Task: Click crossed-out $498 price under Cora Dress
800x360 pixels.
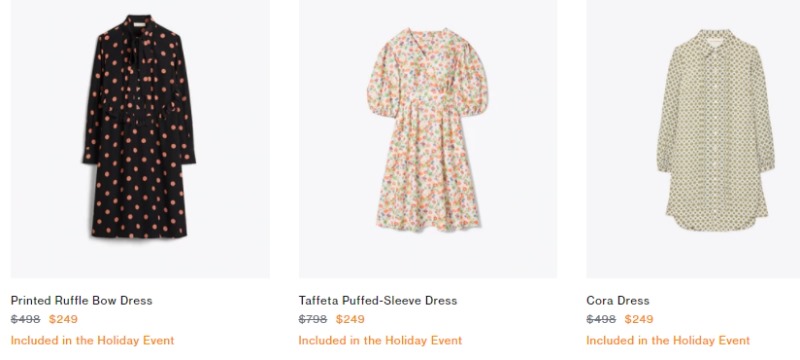Action: pyautogui.click(x=601, y=319)
